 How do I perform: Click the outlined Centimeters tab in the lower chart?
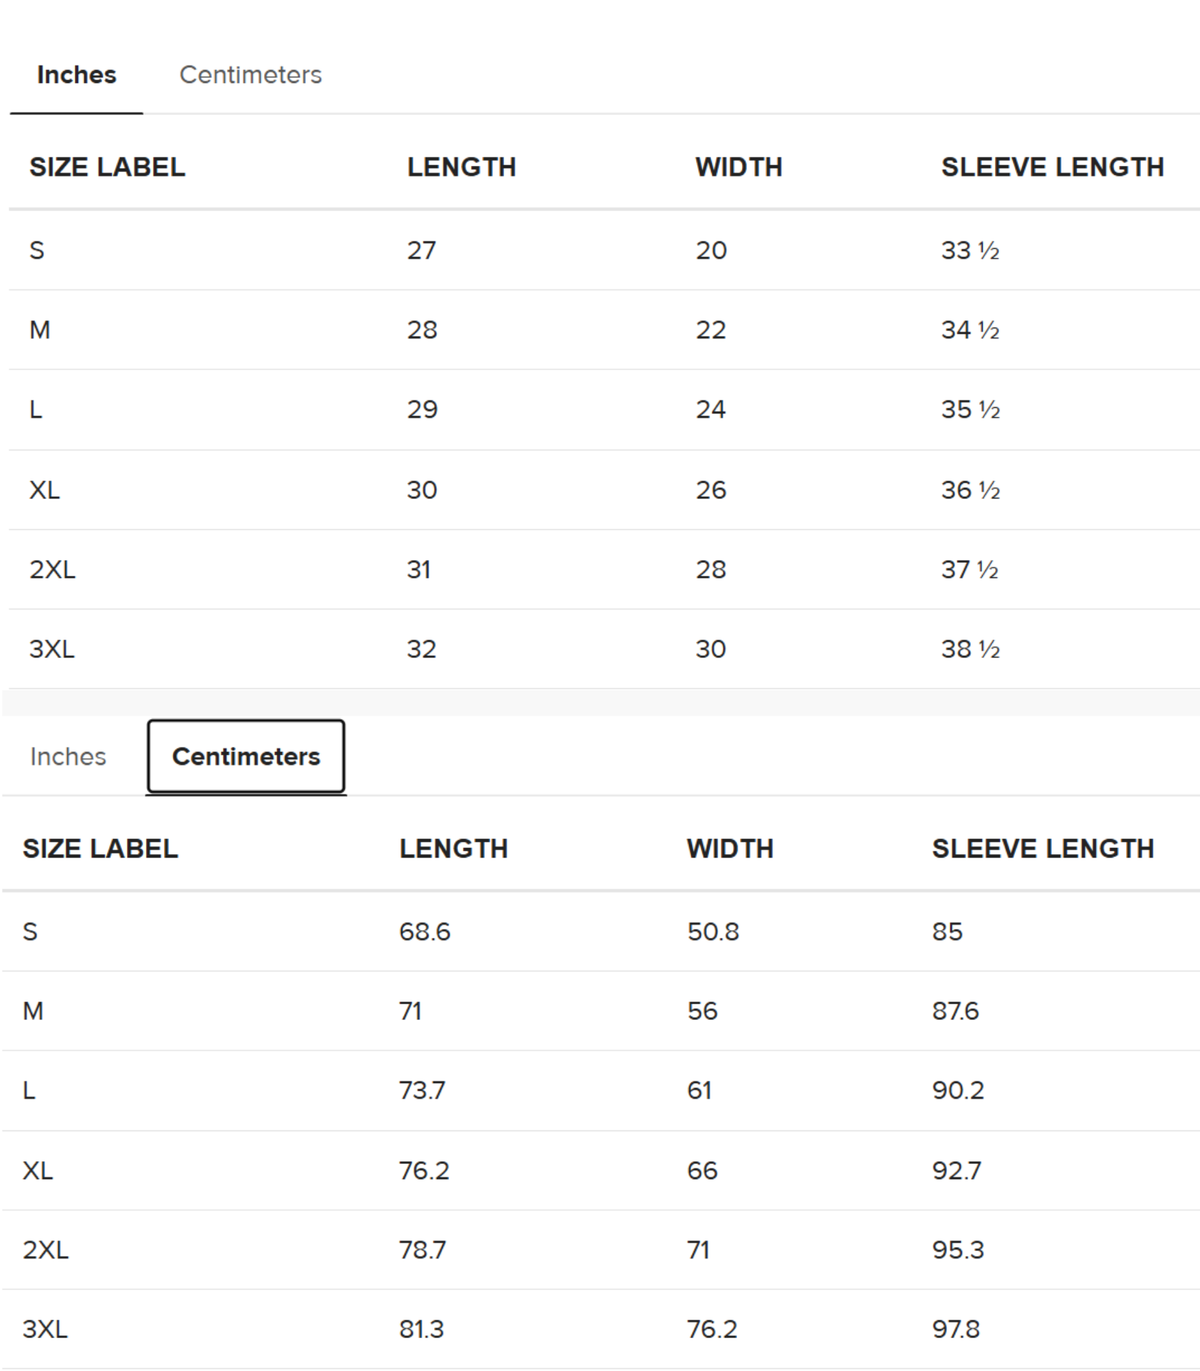246,757
